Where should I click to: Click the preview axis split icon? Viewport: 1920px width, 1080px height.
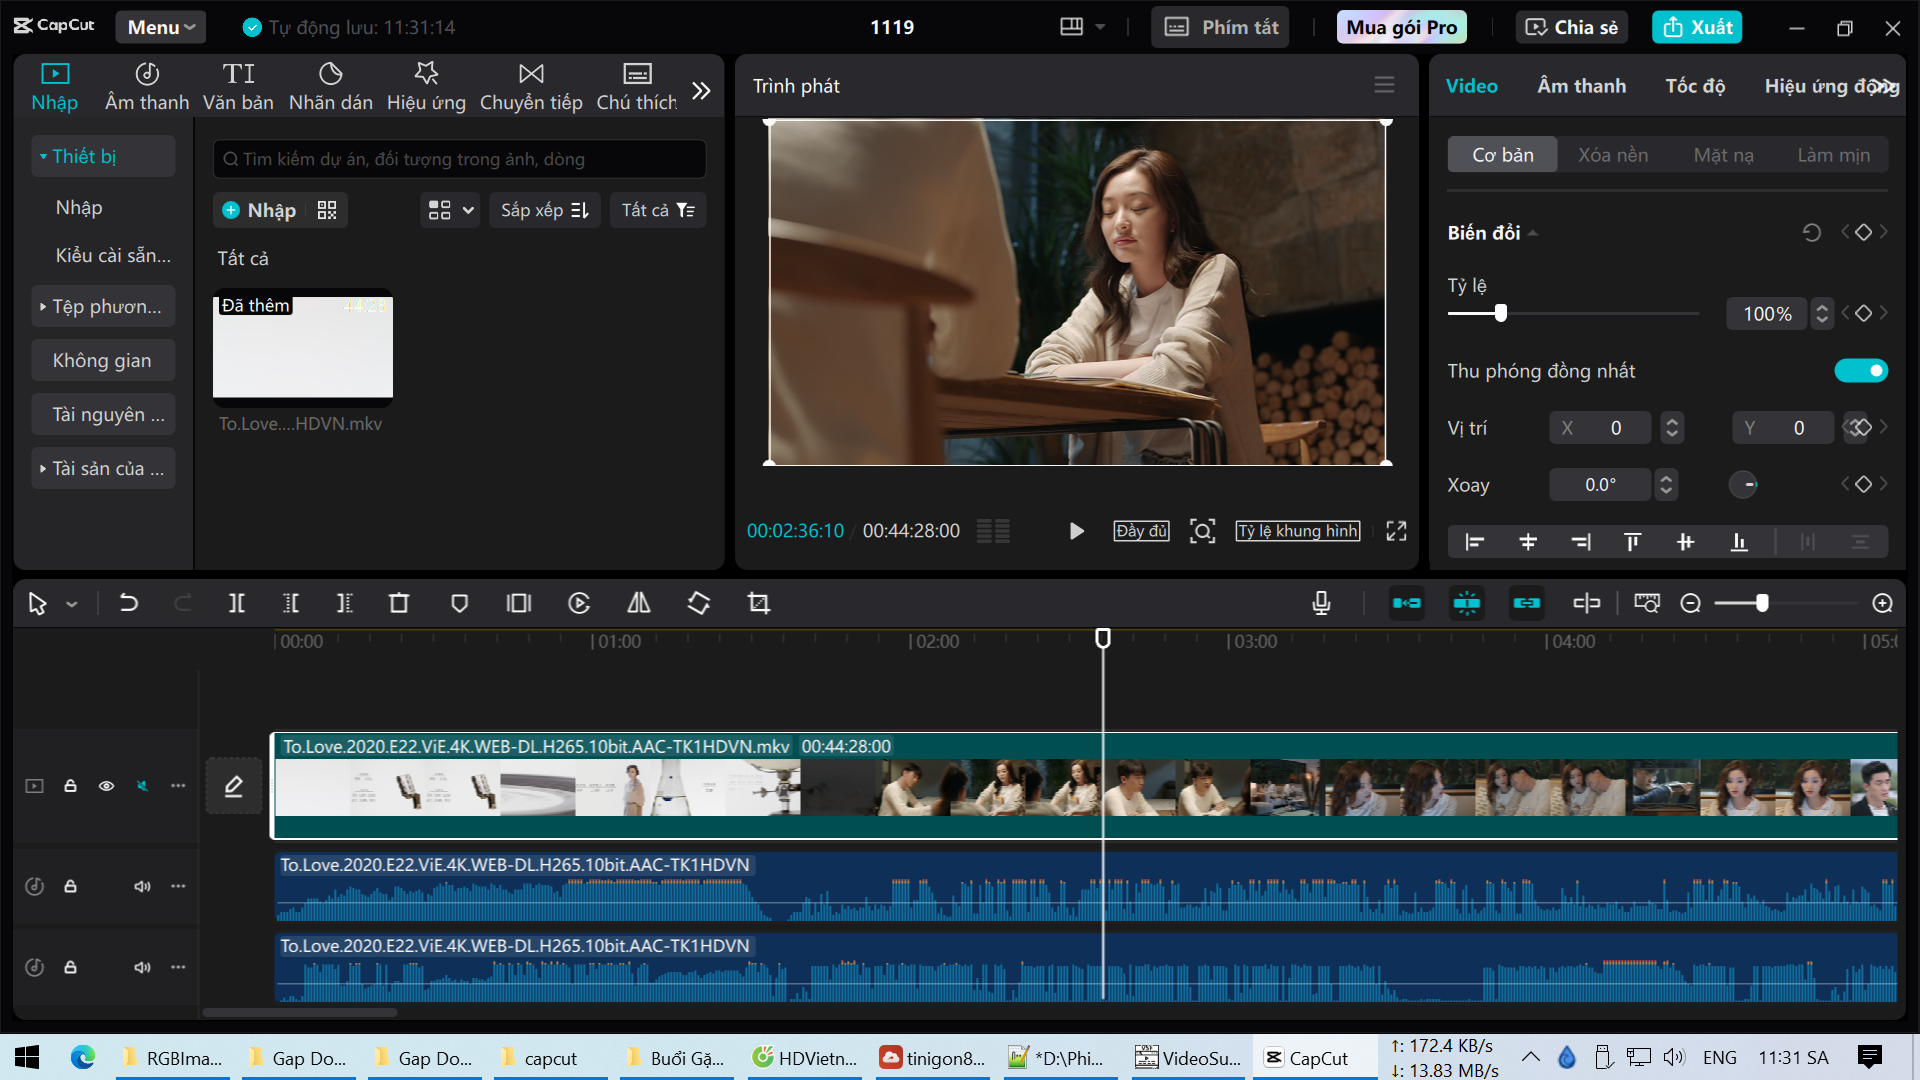(x=1586, y=603)
